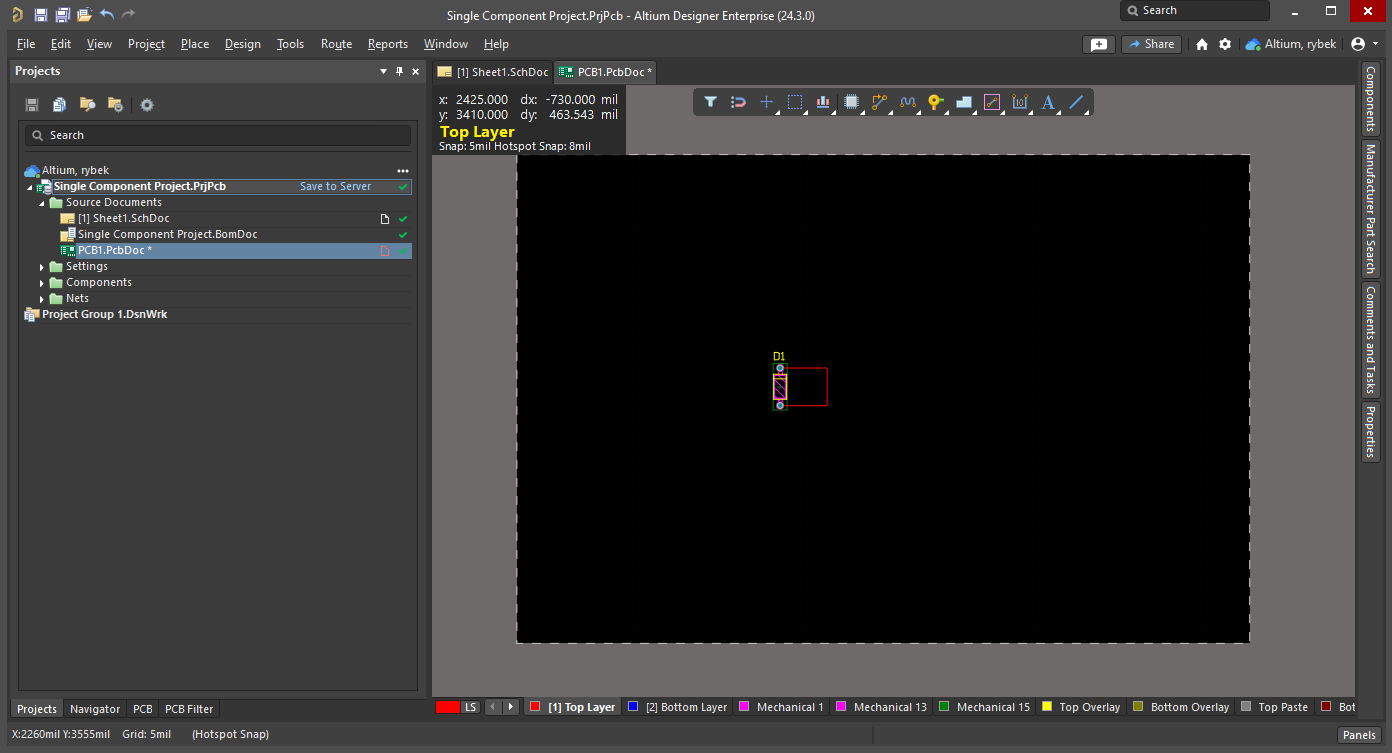1392x753 pixels.
Task: Click the greyed Save icon in Projects panel
Action: 32,105
